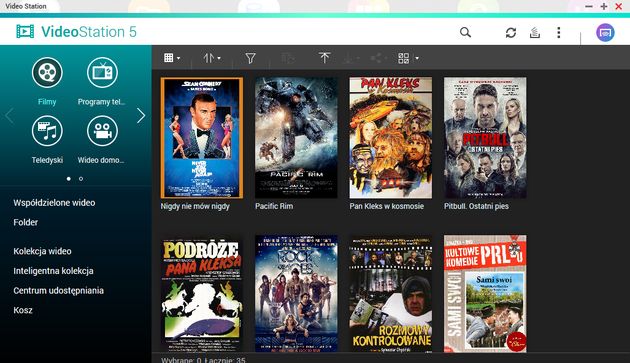Click the greyed share icon in toolbar
The height and width of the screenshot is (363, 630).
coord(377,58)
